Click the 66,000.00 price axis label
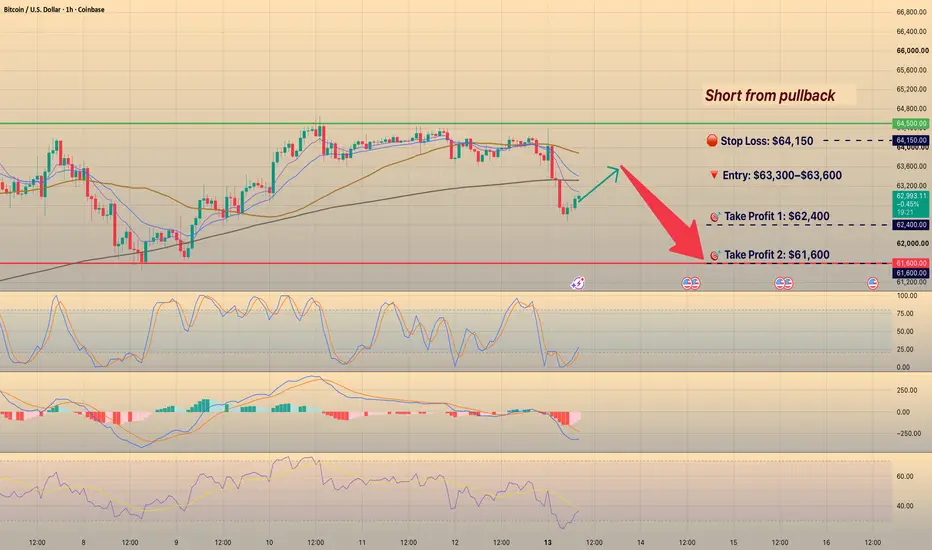The image size is (932, 550). click(912, 51)
